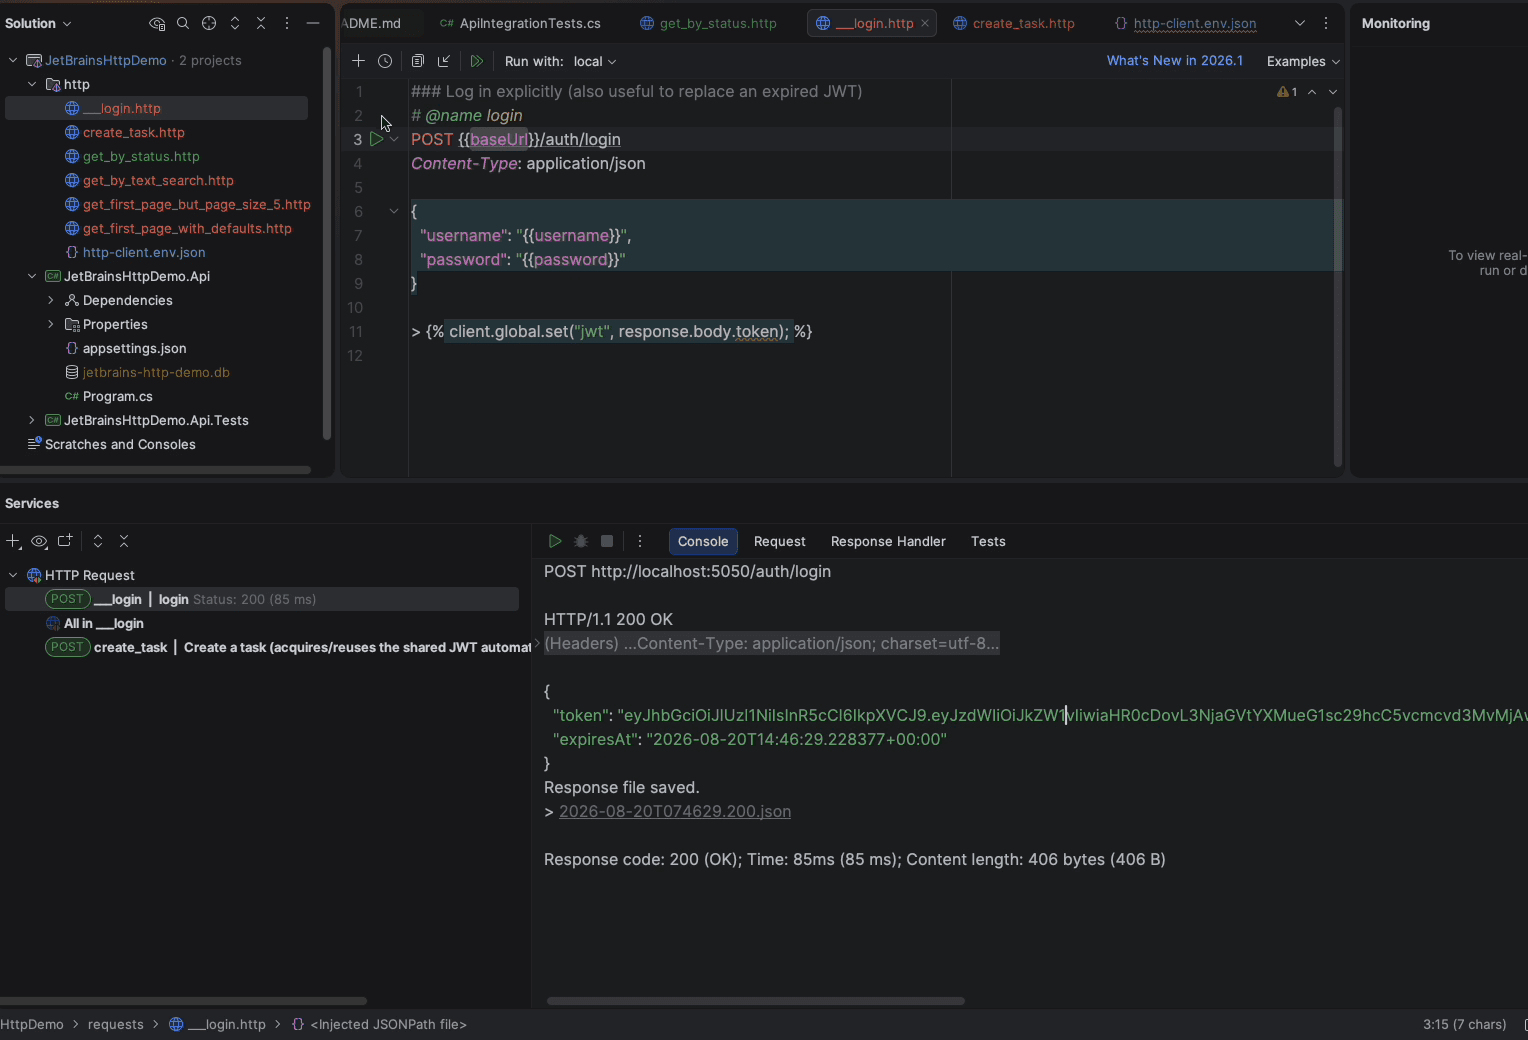Add service in Services panel
The image size is (1528, 1040).
(x=13, y=541)
